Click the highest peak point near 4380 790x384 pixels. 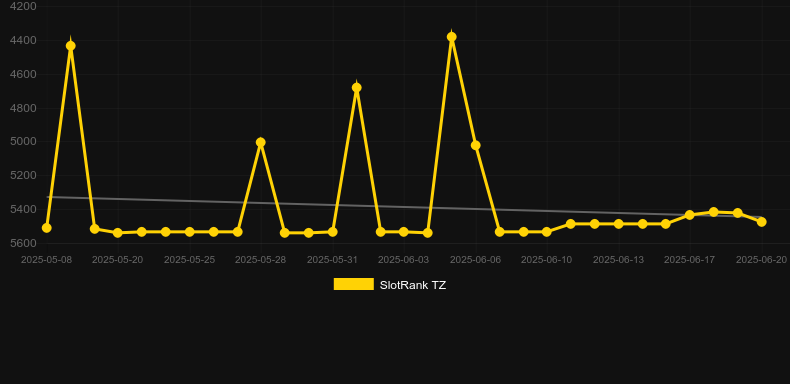click(x=451, y=37)
